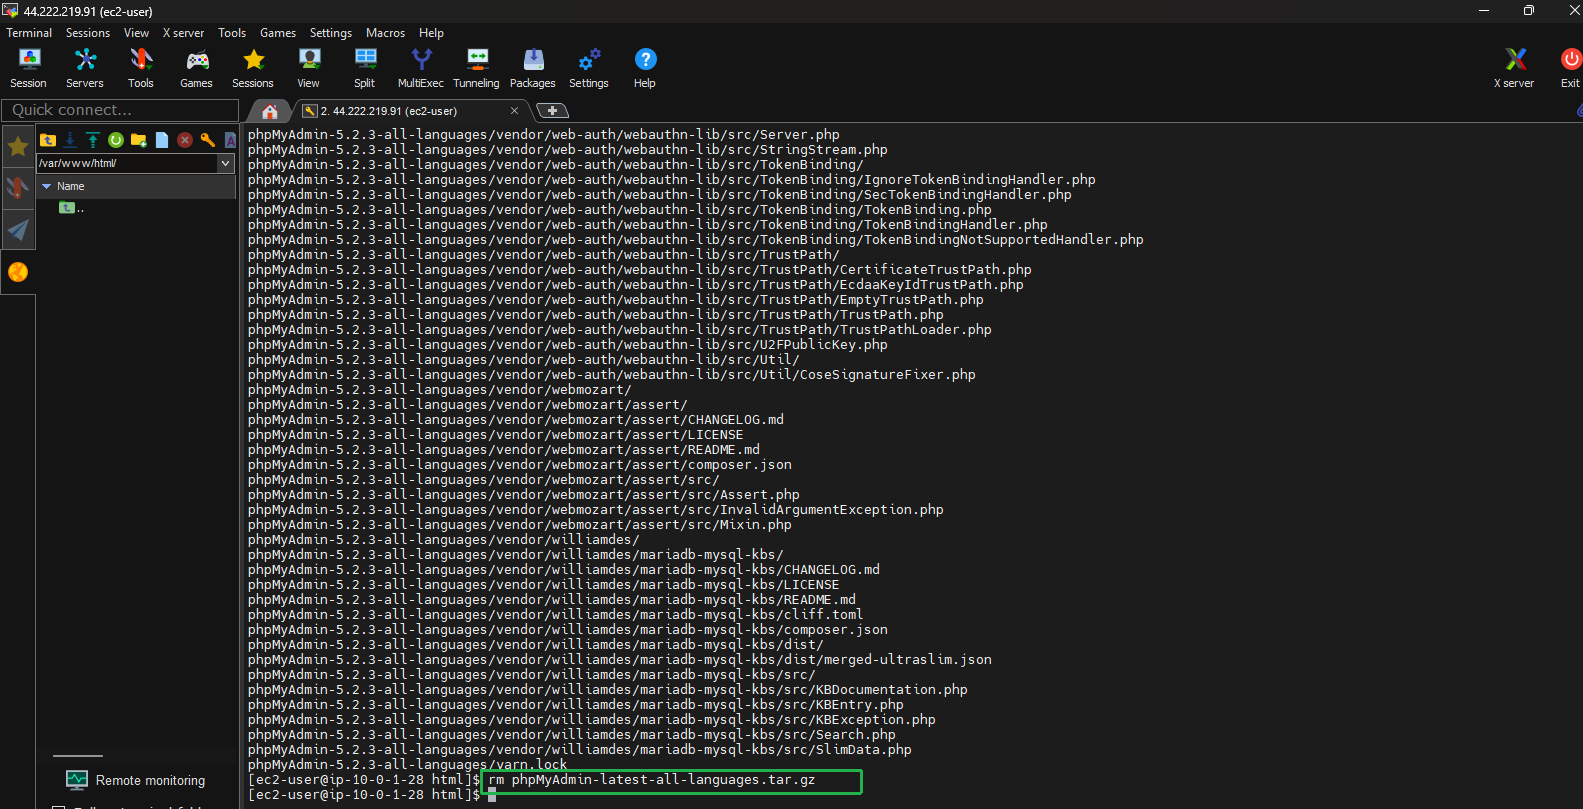Screen dimensions: 1583x809
Task: Expand the /var/www/html/ path dropdown
Action: pos(226,163)
